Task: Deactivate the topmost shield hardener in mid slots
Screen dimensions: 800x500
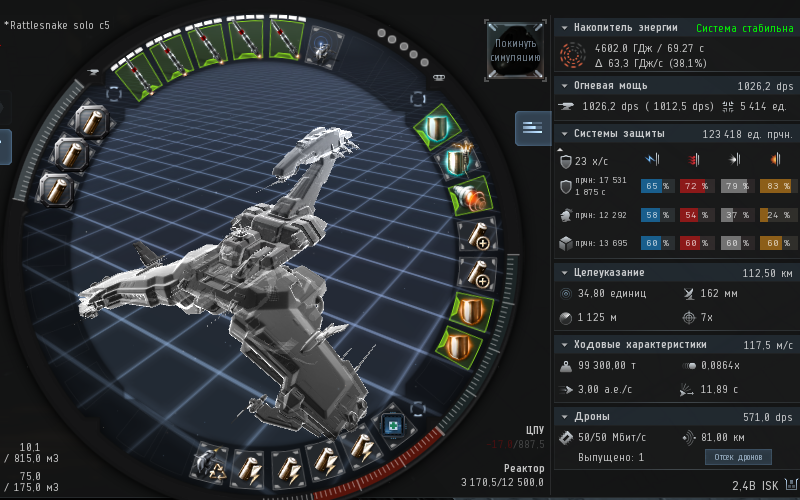Action: tap(433, 127)
